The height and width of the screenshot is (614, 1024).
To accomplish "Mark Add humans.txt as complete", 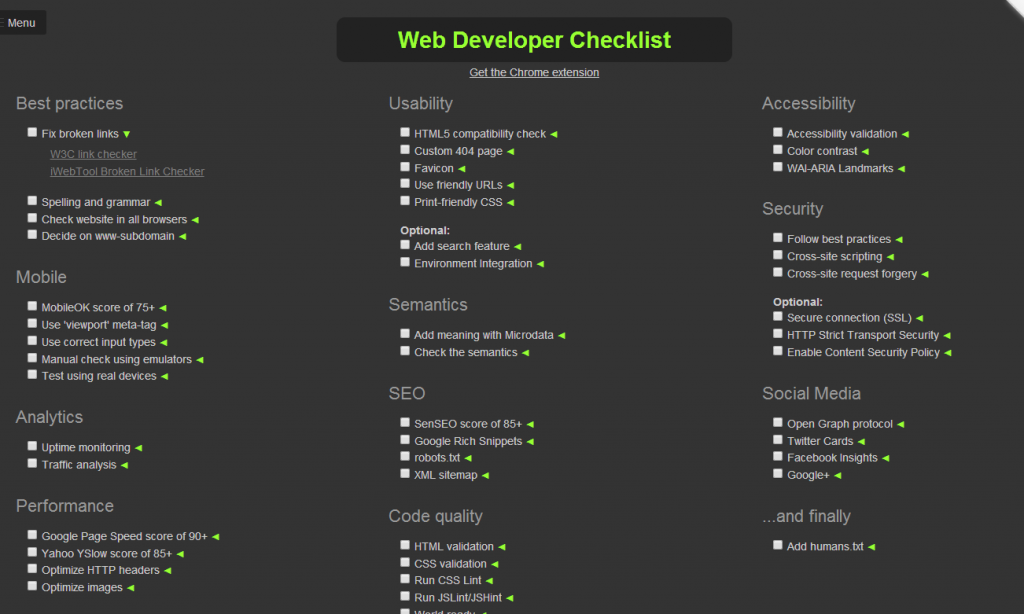I will [x=778, y=545].
